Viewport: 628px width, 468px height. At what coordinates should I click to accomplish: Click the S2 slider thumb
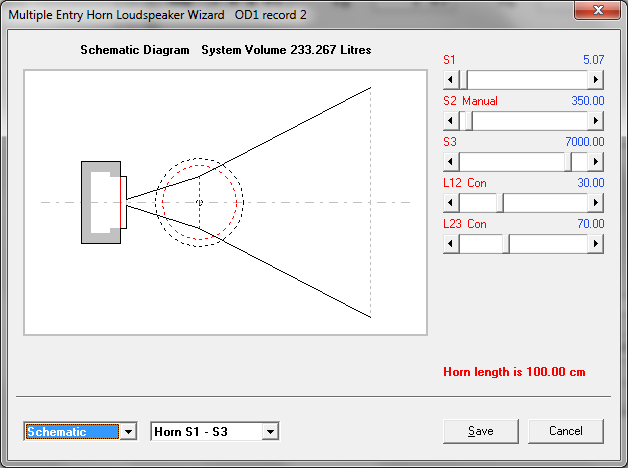pos(469,121)
